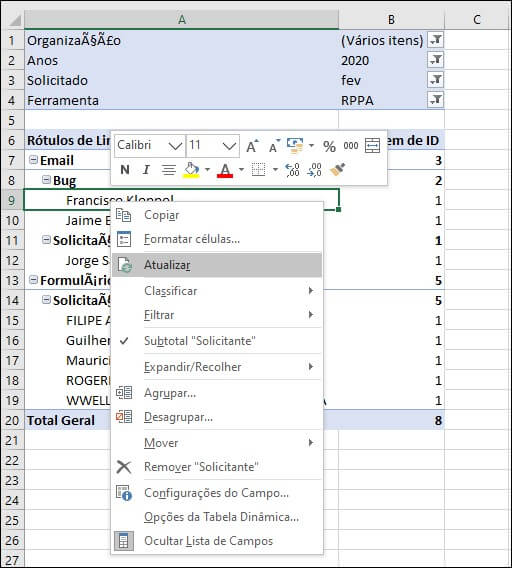
Task: Collapse the Bug group minus box
Action: coord(46,180)
